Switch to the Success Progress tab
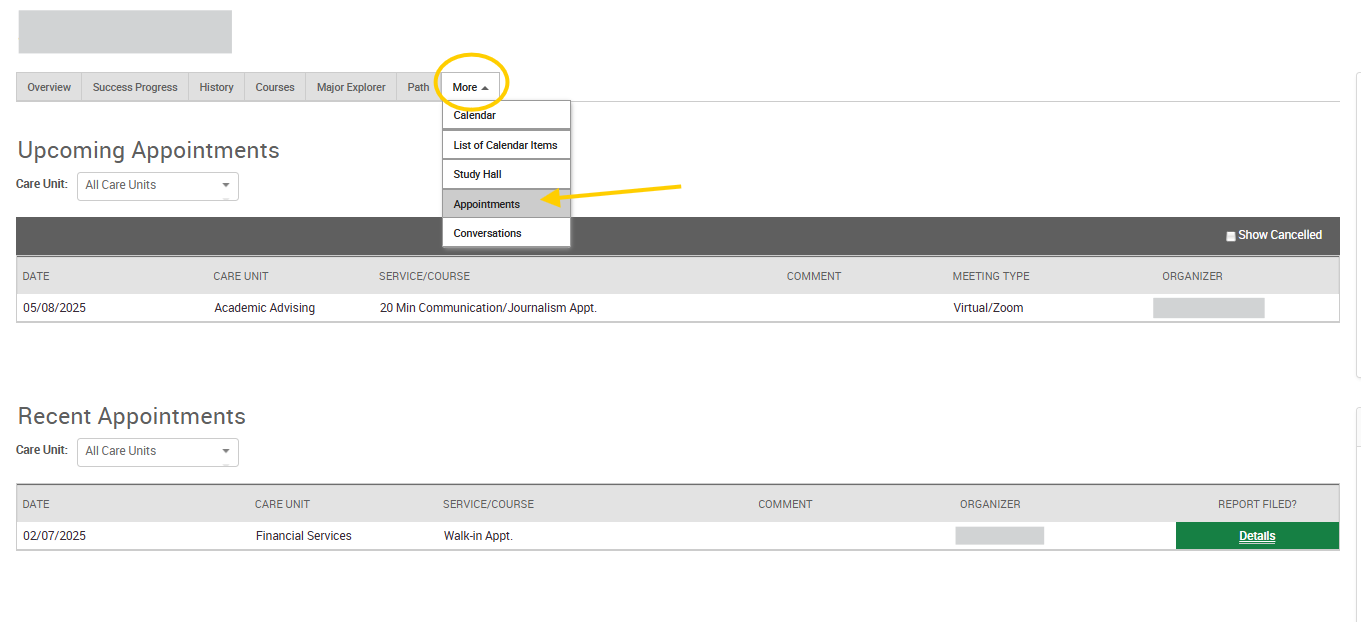 [x=135, y=87]
